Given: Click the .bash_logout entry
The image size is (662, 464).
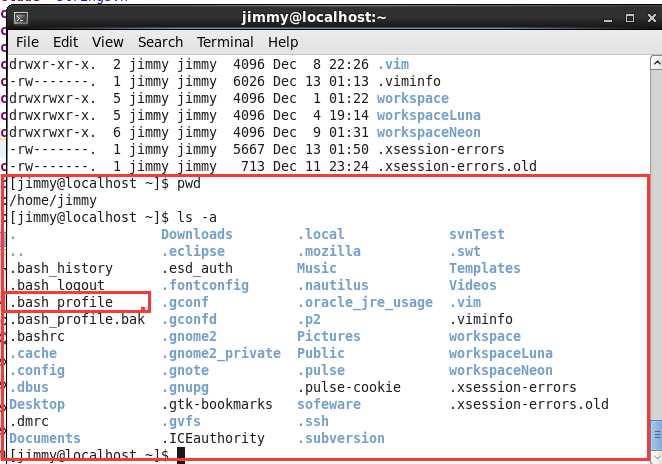Looking at the screenshot, I should point(57,285).
